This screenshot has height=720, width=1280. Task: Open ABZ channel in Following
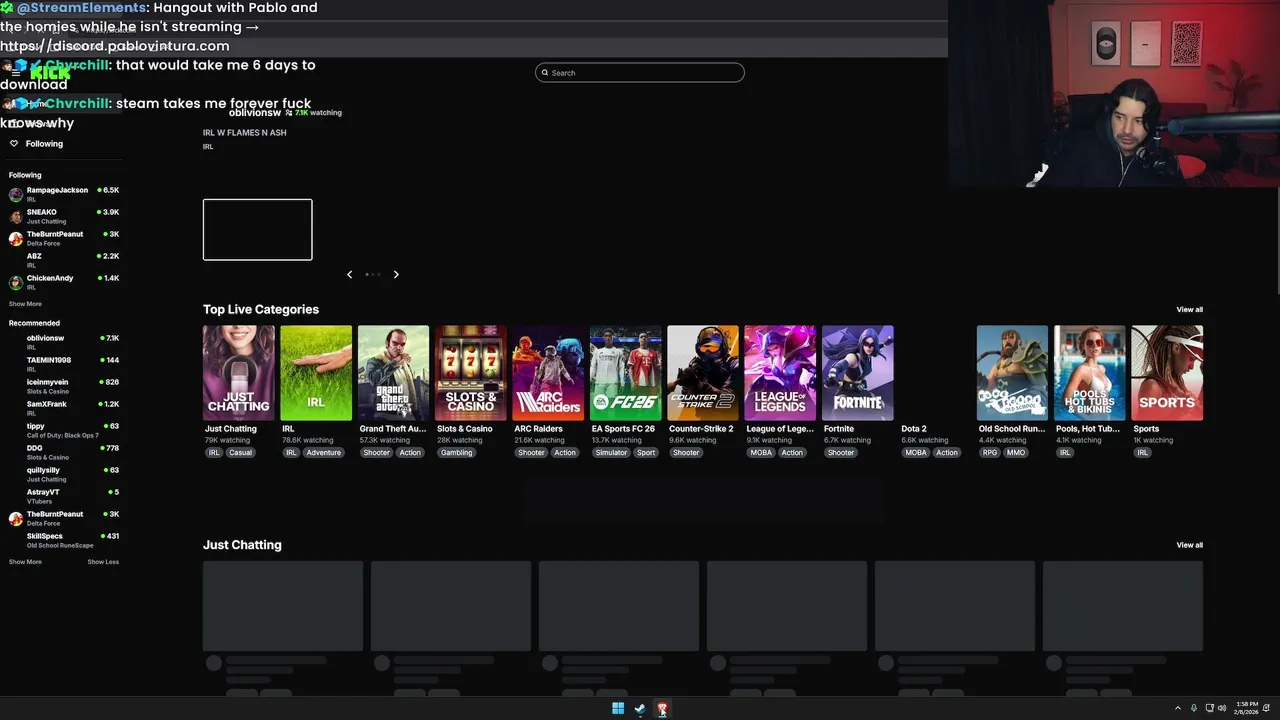pyautogui.click(x=64, y=260)
